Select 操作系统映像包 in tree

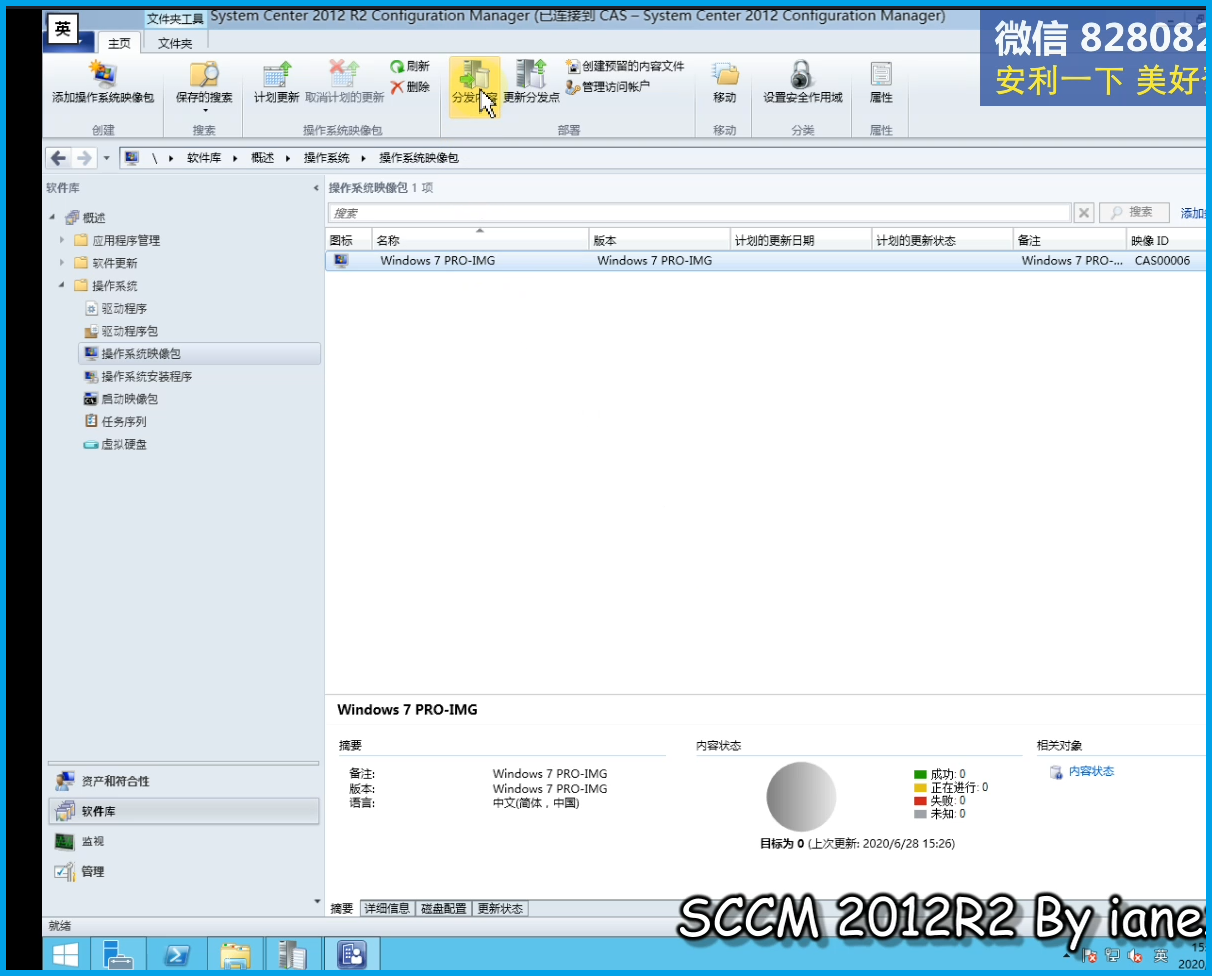pos(199,354)
